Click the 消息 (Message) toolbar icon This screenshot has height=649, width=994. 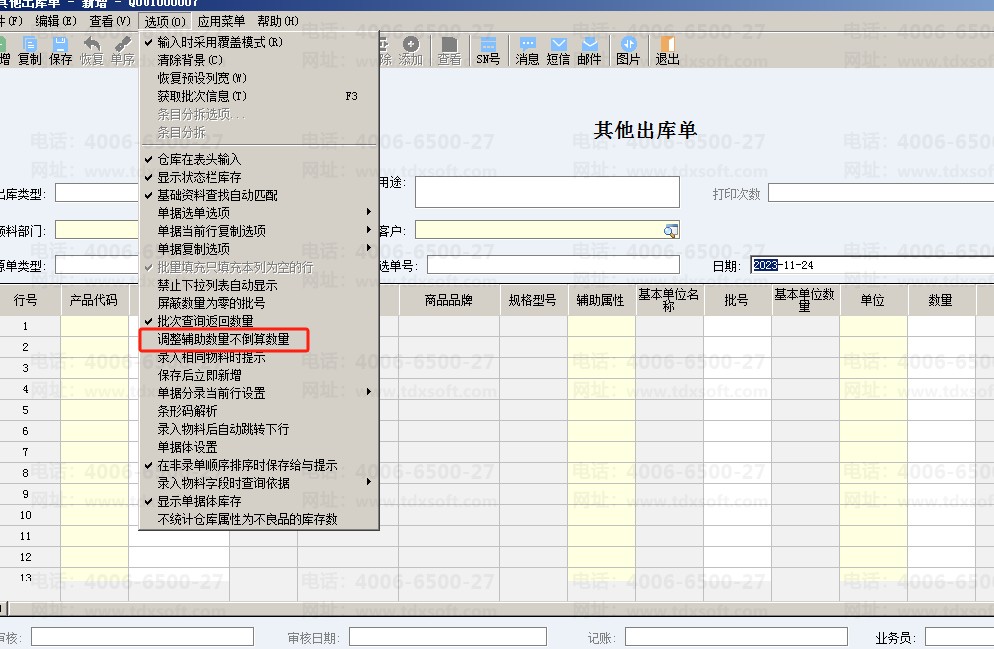(x=527, y=50)
